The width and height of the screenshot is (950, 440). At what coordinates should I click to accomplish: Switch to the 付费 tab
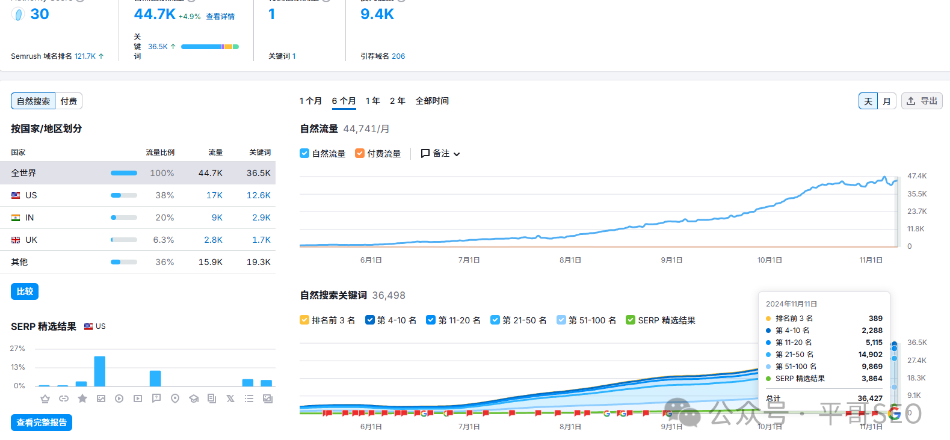69,101
